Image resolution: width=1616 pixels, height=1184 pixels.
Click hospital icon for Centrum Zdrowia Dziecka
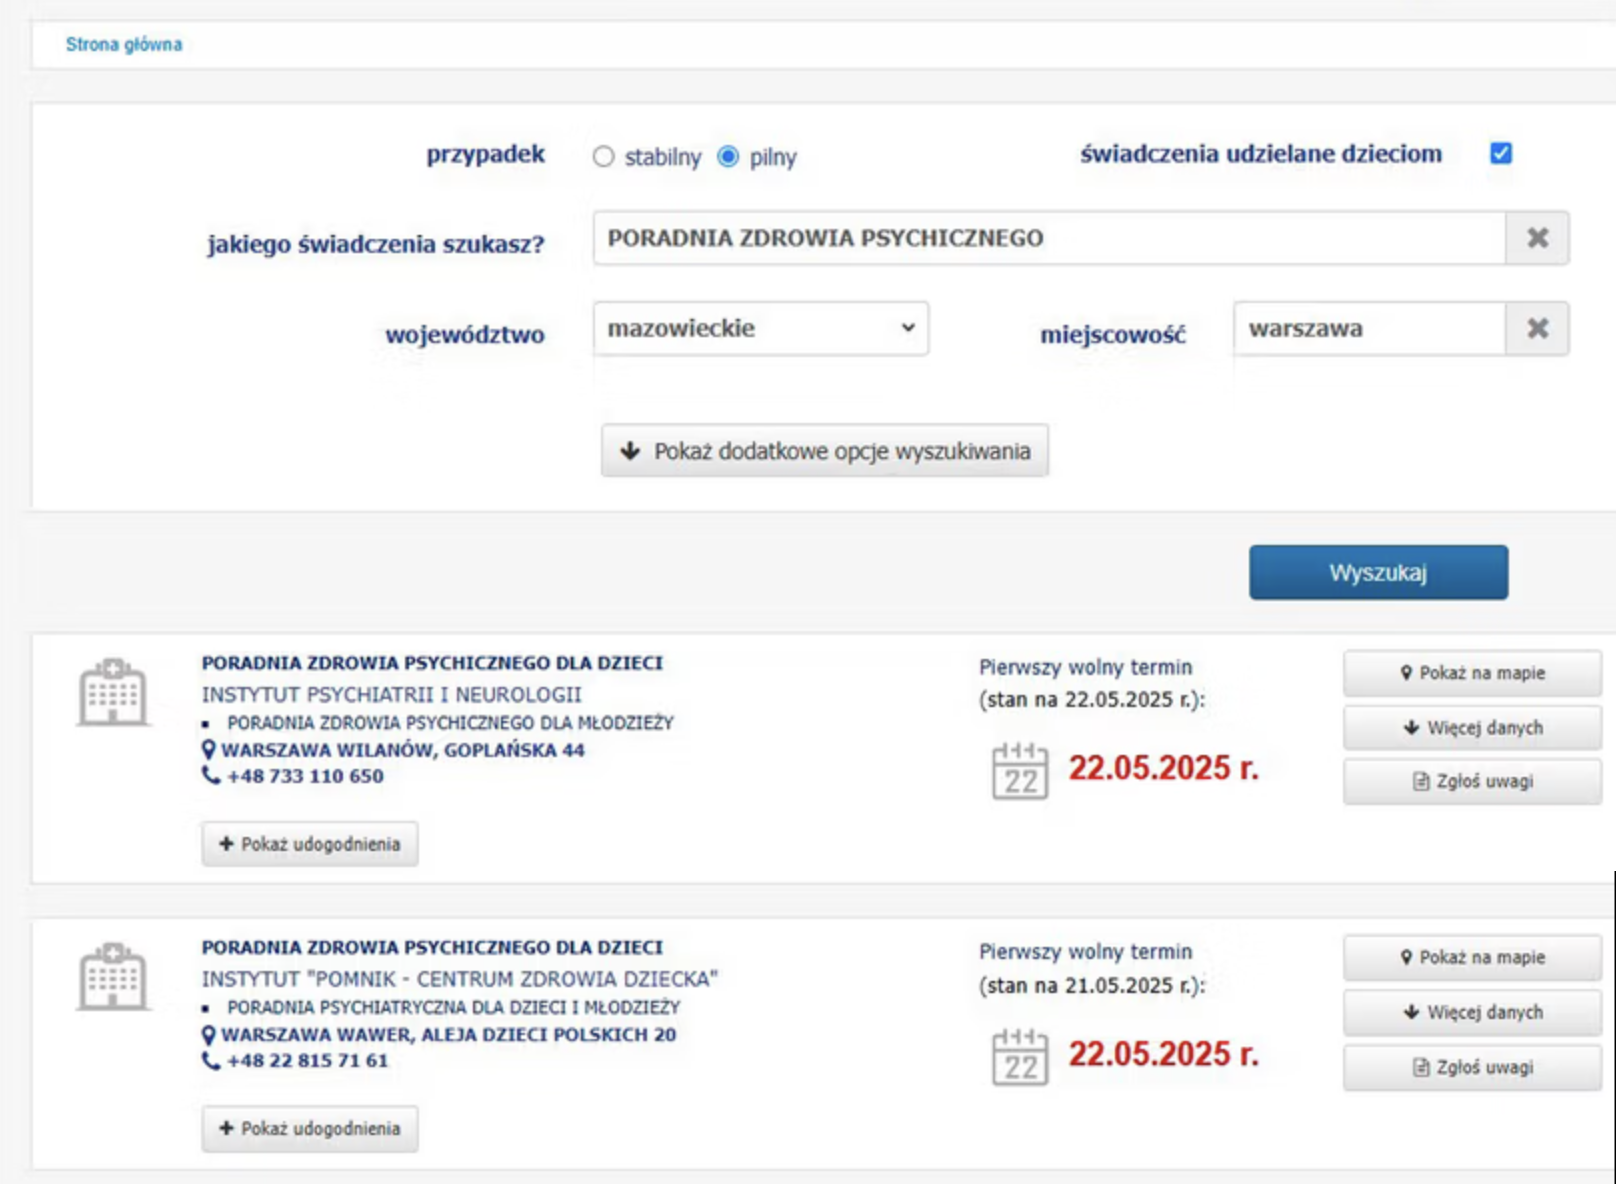coord(113,976)
